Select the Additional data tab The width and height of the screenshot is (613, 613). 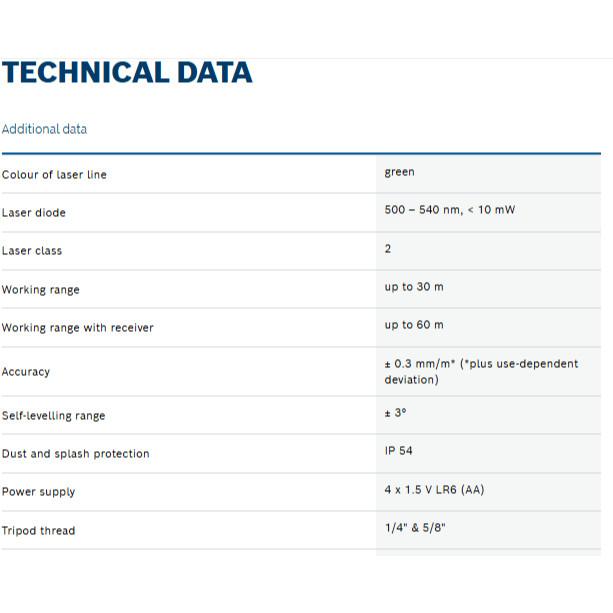click(x=44, y=129)
